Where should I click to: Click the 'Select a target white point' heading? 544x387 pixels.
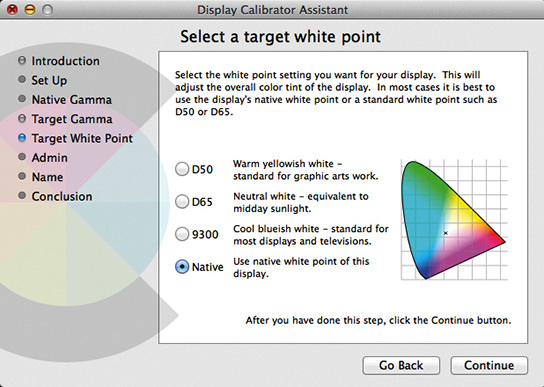(280, 37)
